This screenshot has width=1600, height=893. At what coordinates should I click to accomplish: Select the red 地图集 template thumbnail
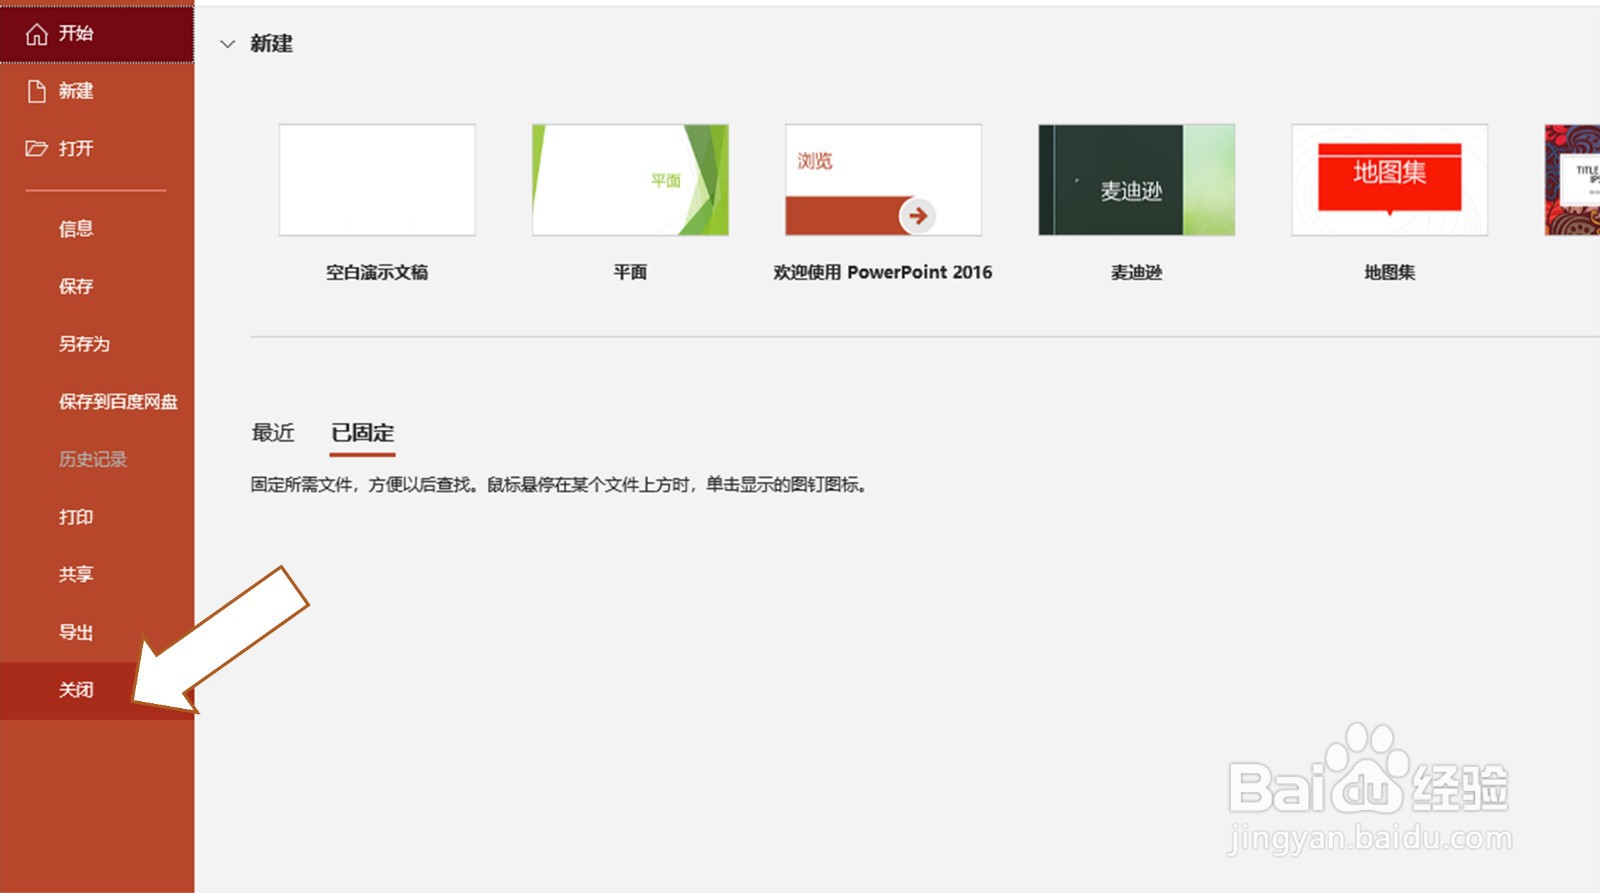coord(1390,180)
